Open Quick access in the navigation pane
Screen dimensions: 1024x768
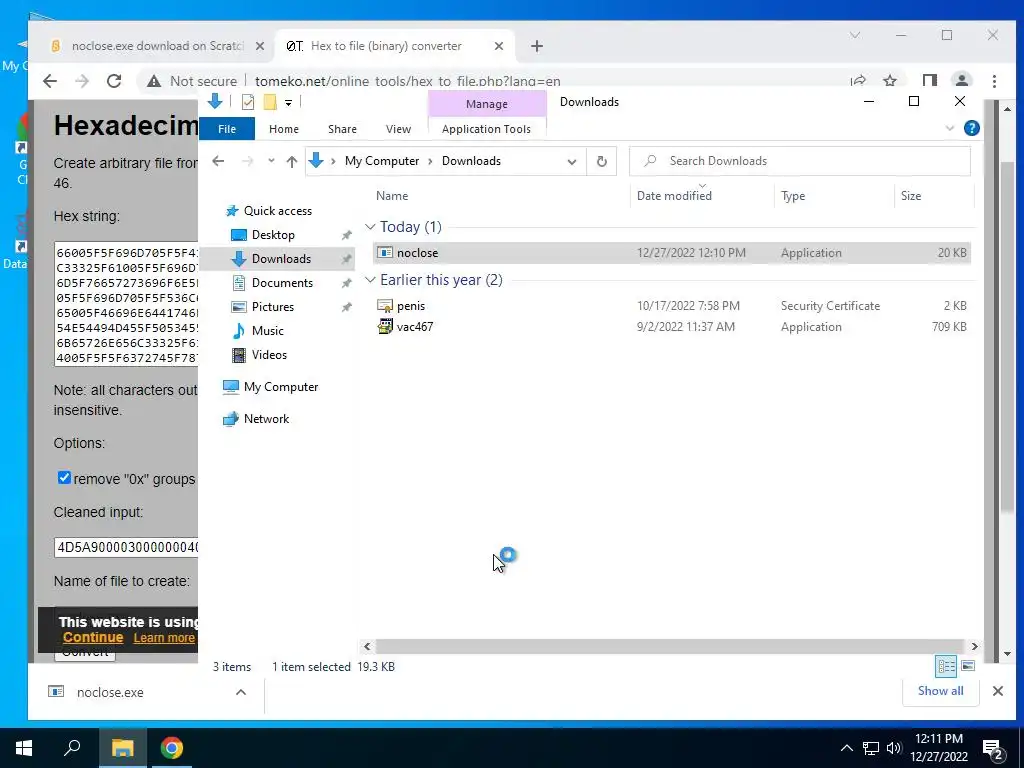[277, 211]
